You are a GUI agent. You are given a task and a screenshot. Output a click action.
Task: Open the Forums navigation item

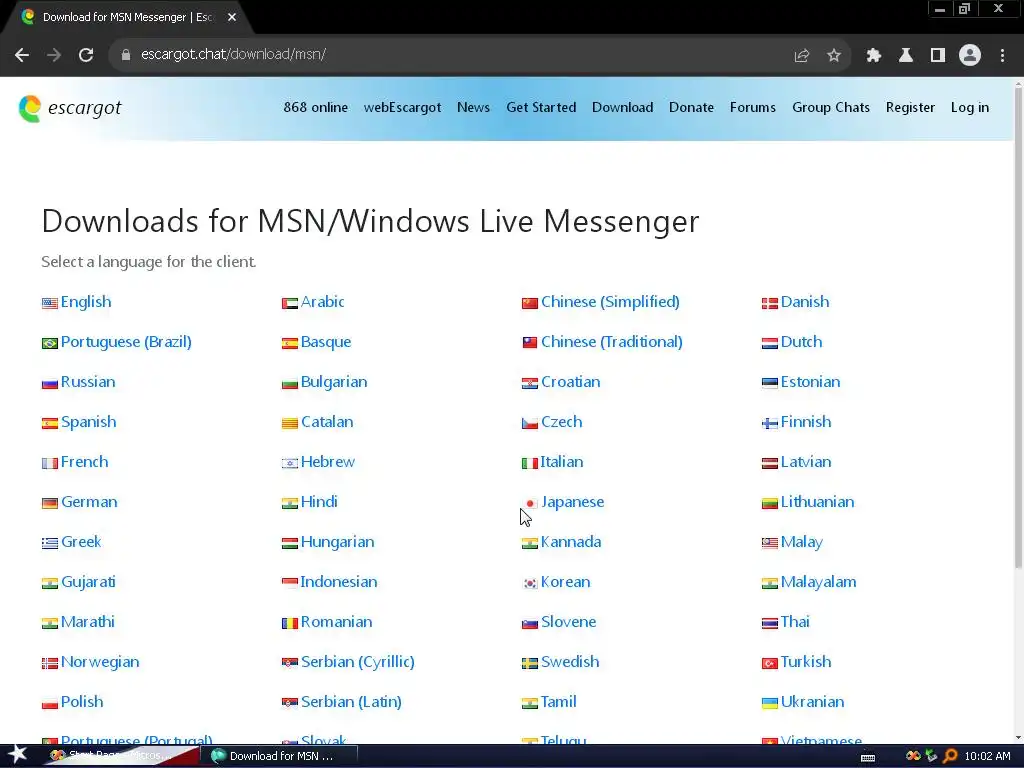753,107
